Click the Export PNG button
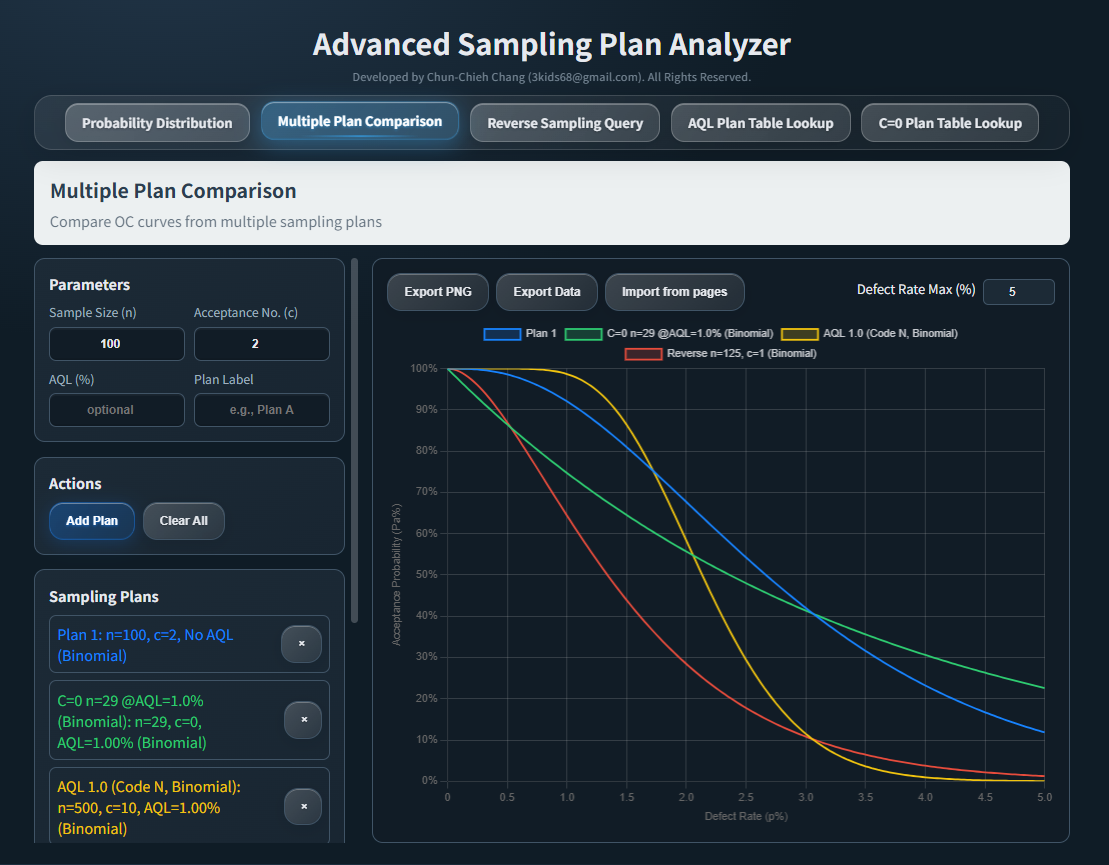This screenshot has width=1109, height=865. (437, 291)
